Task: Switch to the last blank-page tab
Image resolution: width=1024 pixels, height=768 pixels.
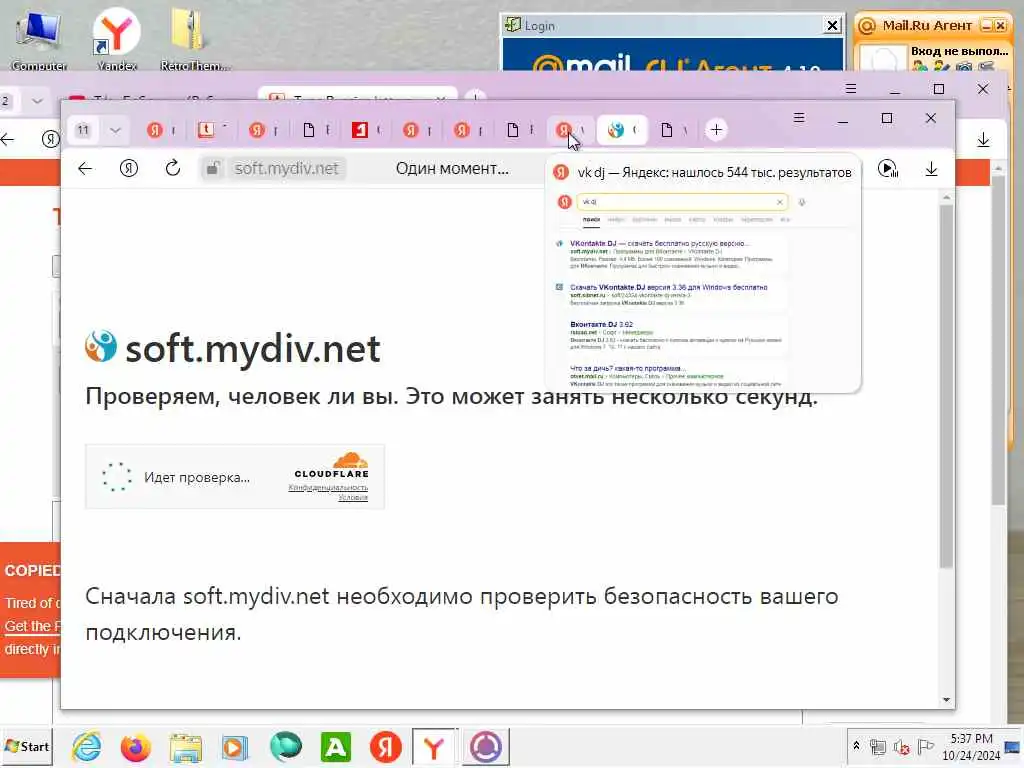Action: [673, 130]
